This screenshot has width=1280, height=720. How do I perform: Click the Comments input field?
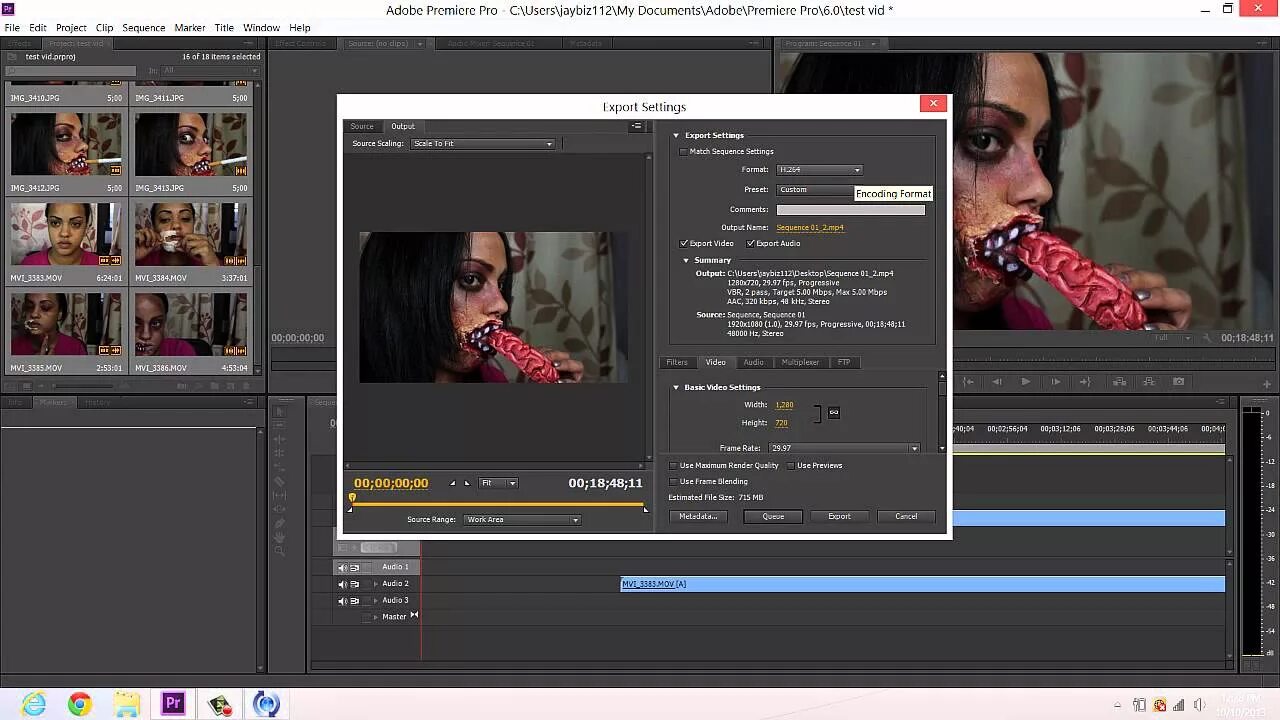pyautogui.click(x=851, y=210)
